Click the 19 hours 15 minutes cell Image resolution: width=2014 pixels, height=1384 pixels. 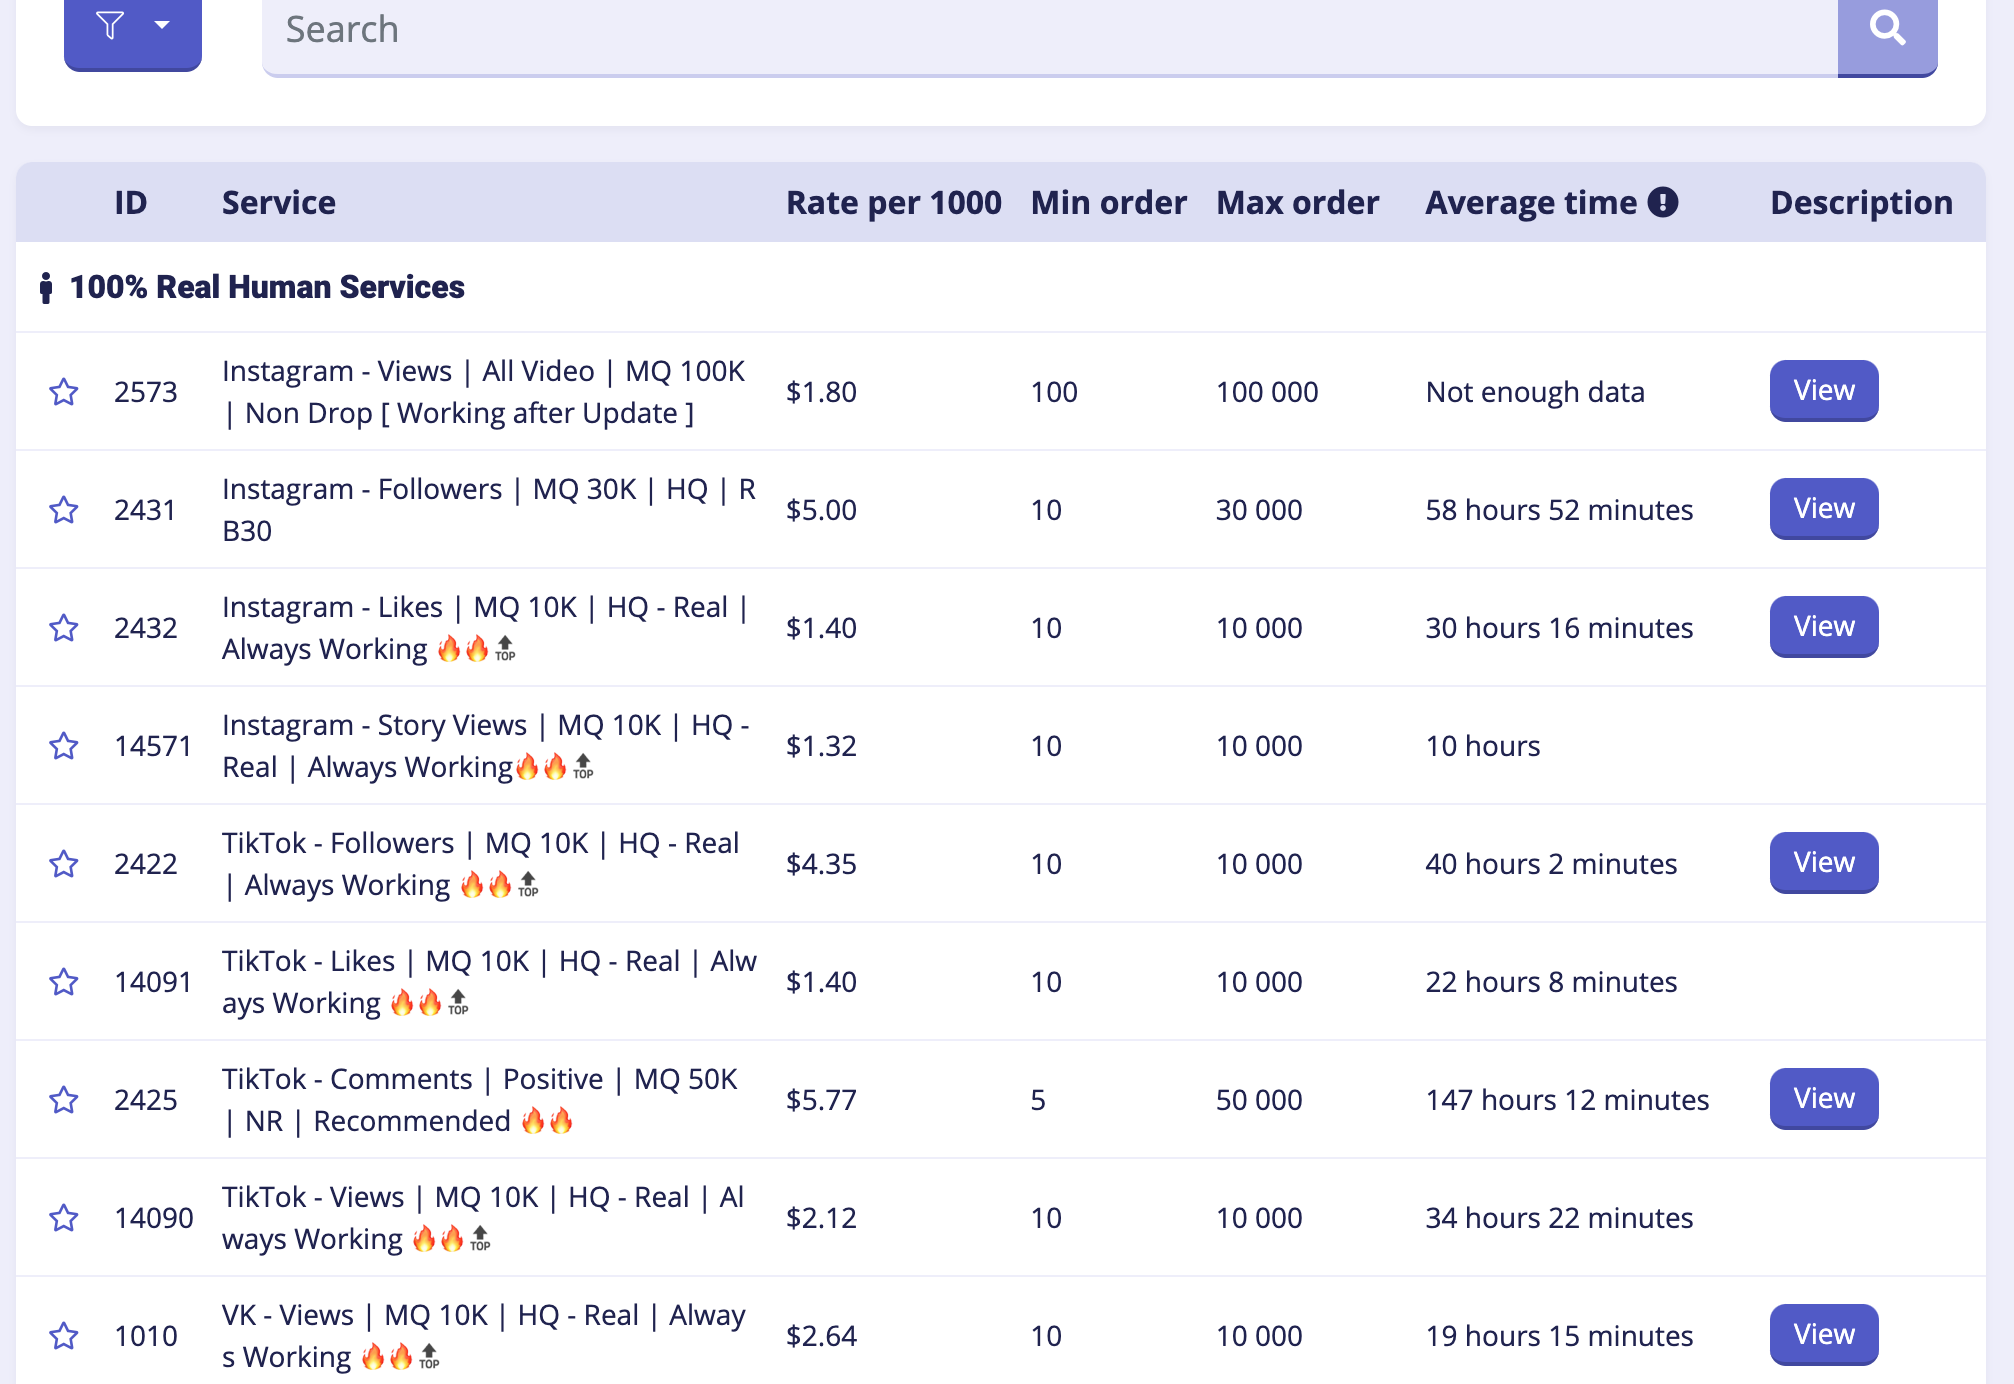pyautogui.click(x=1559, y=1336)
